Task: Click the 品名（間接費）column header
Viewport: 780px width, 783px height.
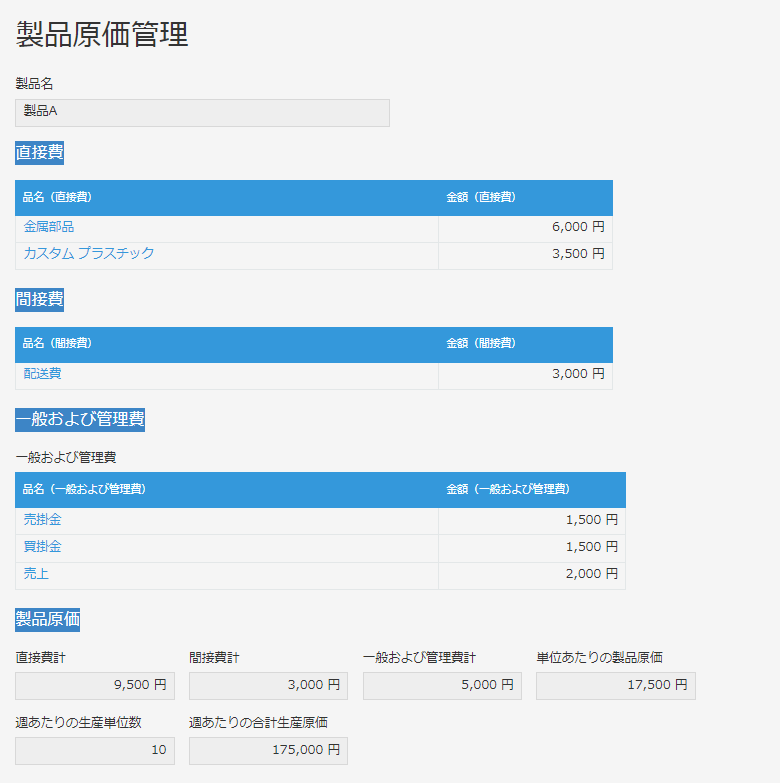Action: point(57,344)
